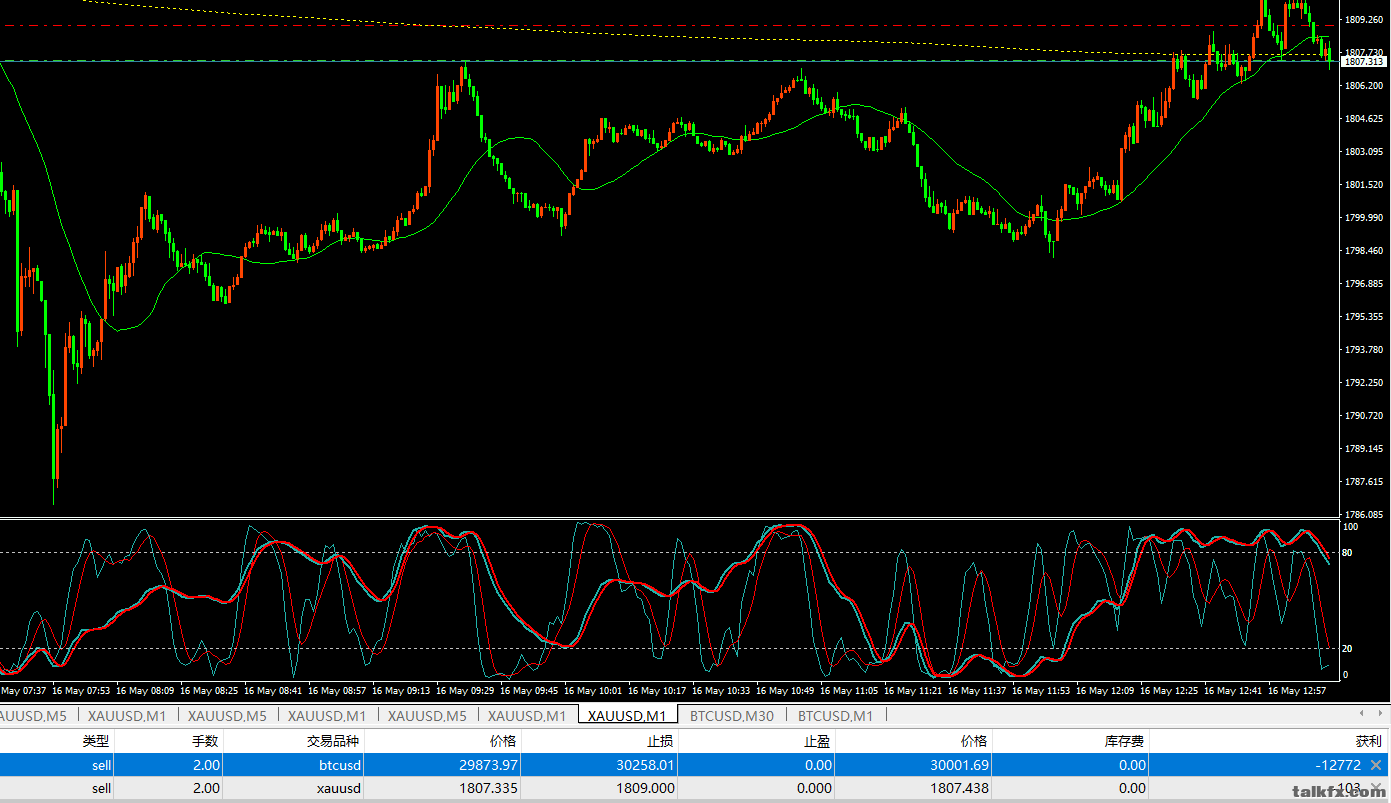Click the indicator level 80 label
The image size is (1391, 803).
click(1348, 552)
